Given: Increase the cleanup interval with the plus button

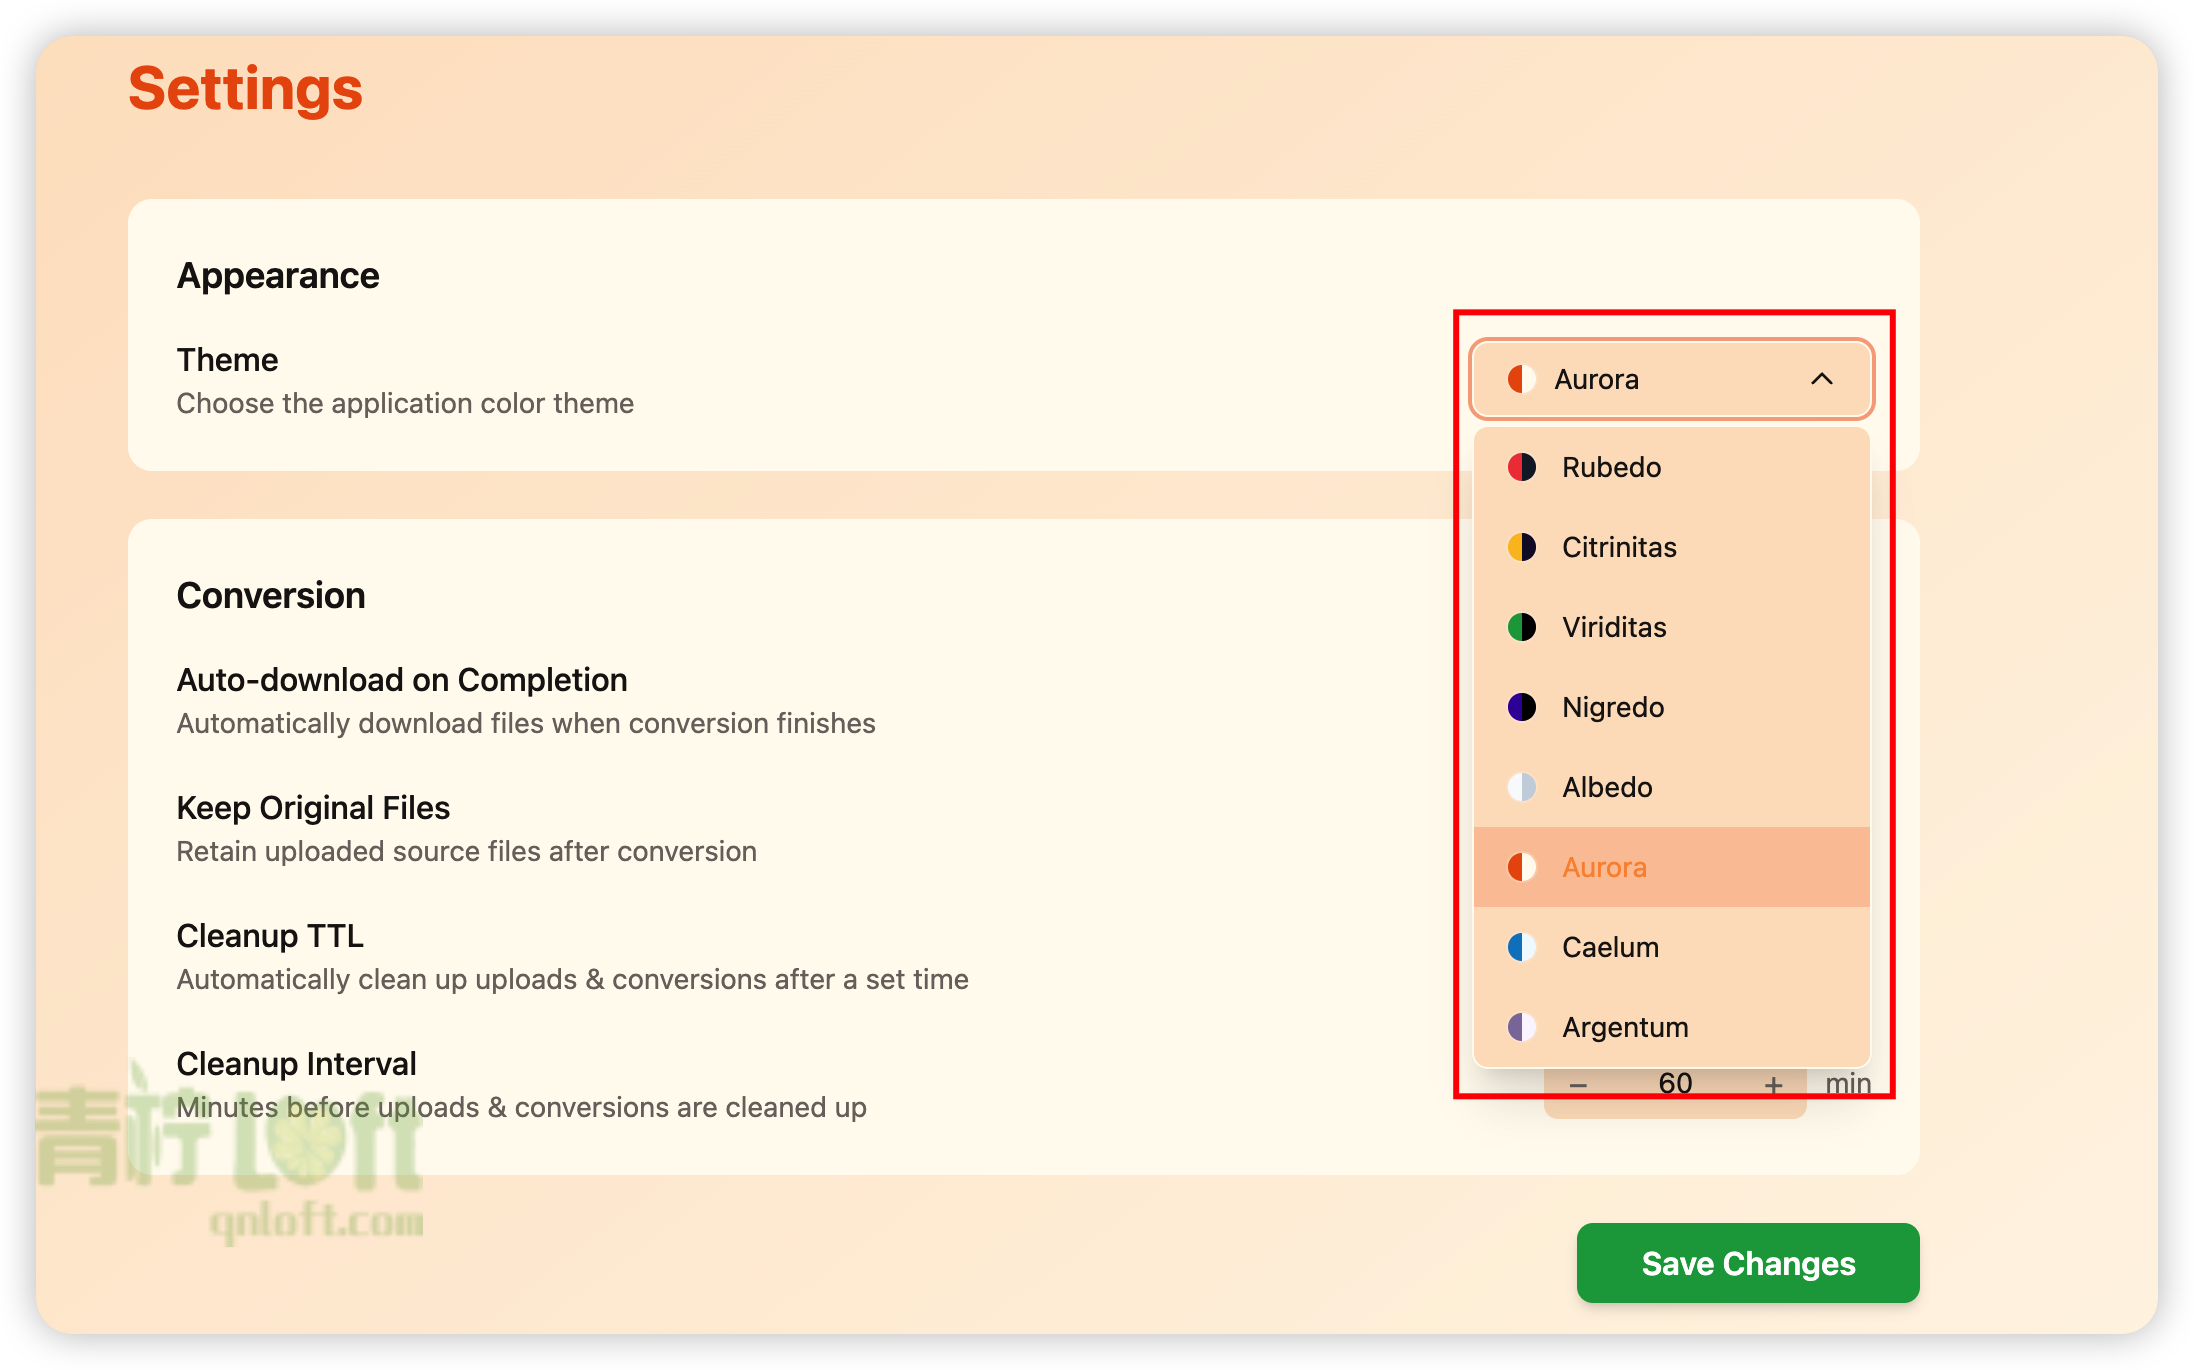Looking at the screenshot, I should point(1773,1085).
